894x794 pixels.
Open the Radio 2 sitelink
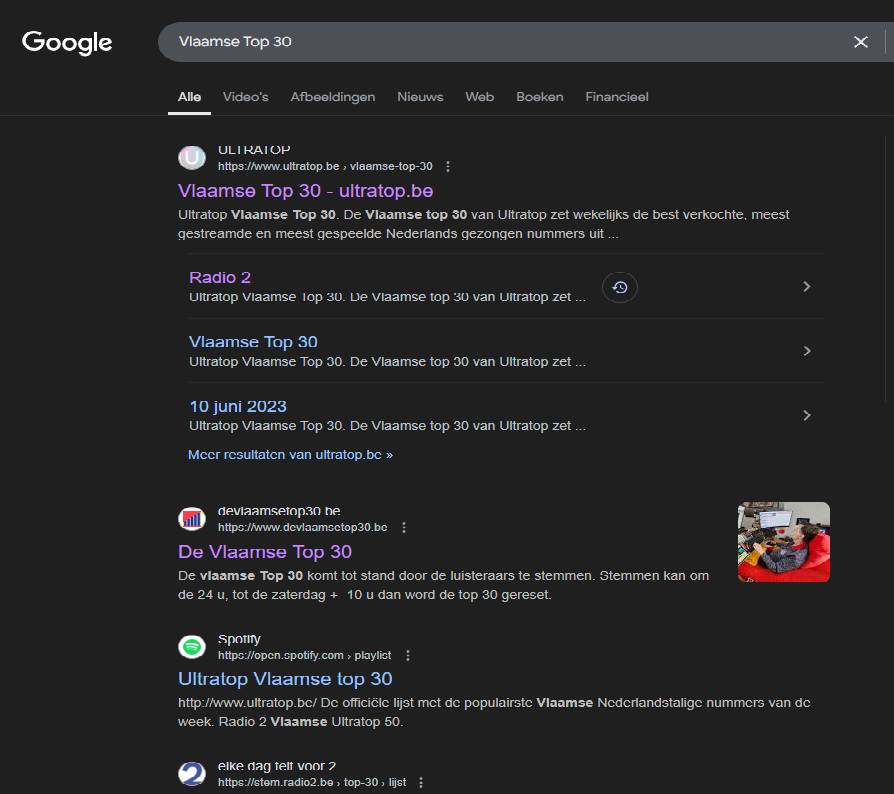coord(220,278)
